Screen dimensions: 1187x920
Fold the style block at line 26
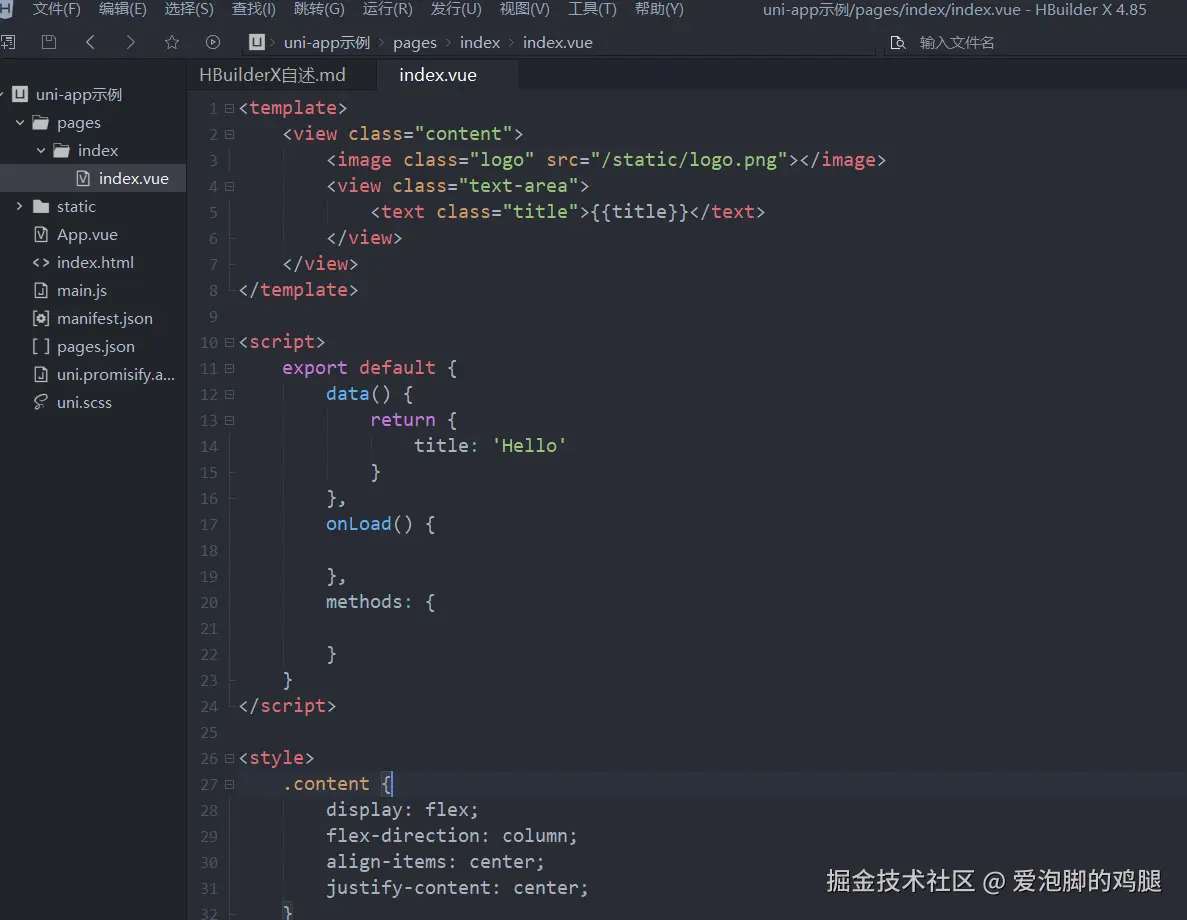click(x=229, y=758)
